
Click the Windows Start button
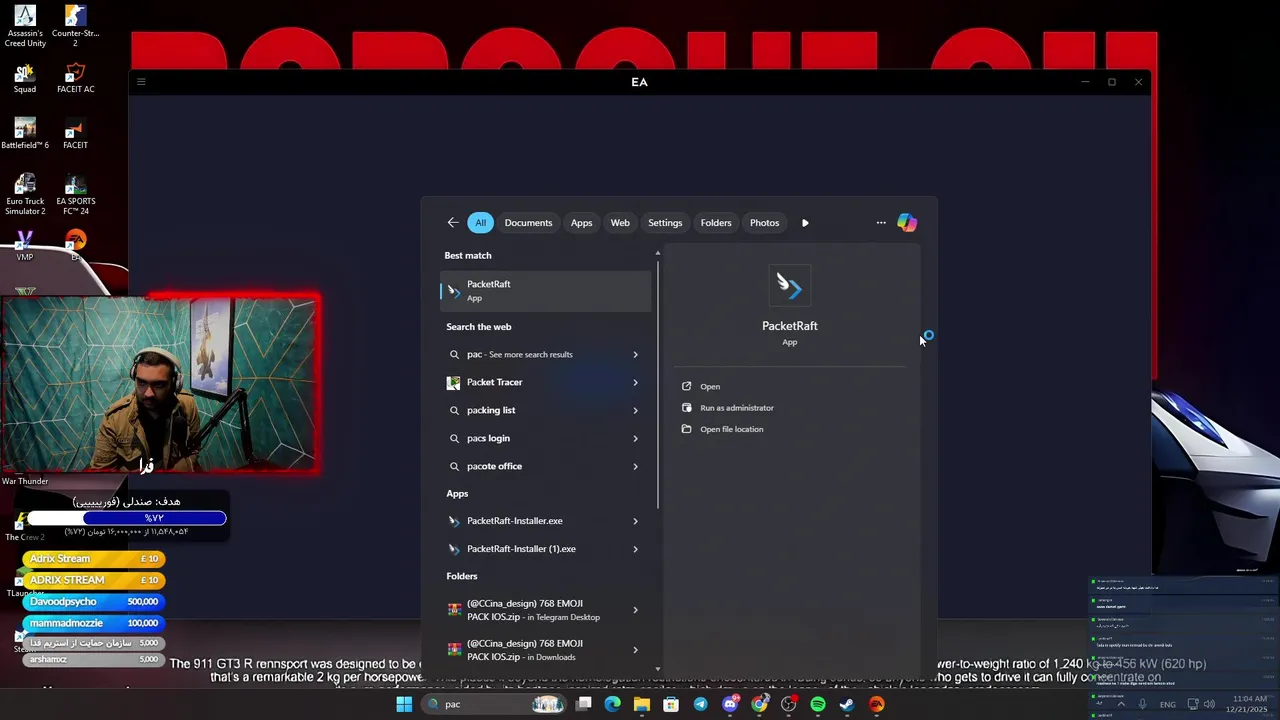tap(404, 704)
